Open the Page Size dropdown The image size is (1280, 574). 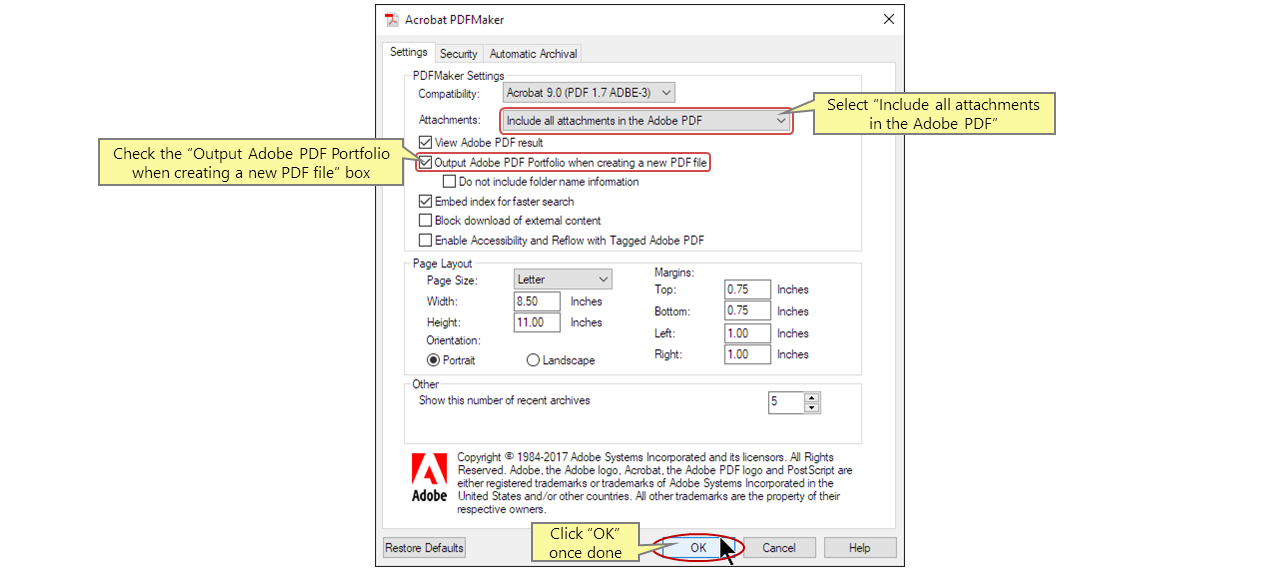point(563,280)
